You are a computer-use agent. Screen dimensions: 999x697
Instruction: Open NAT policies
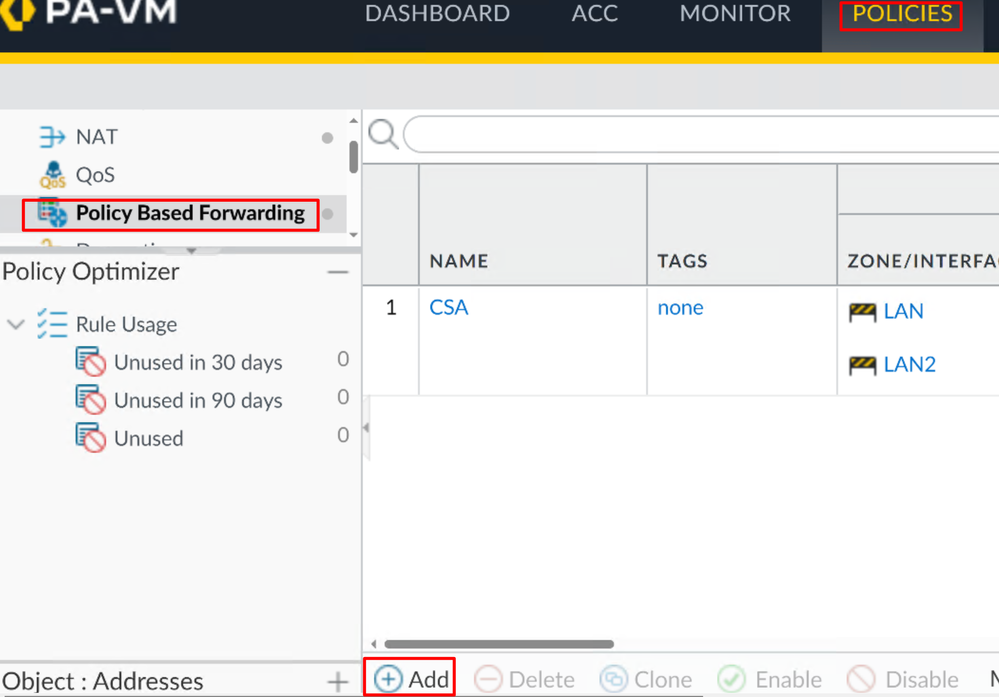[97, 136]
